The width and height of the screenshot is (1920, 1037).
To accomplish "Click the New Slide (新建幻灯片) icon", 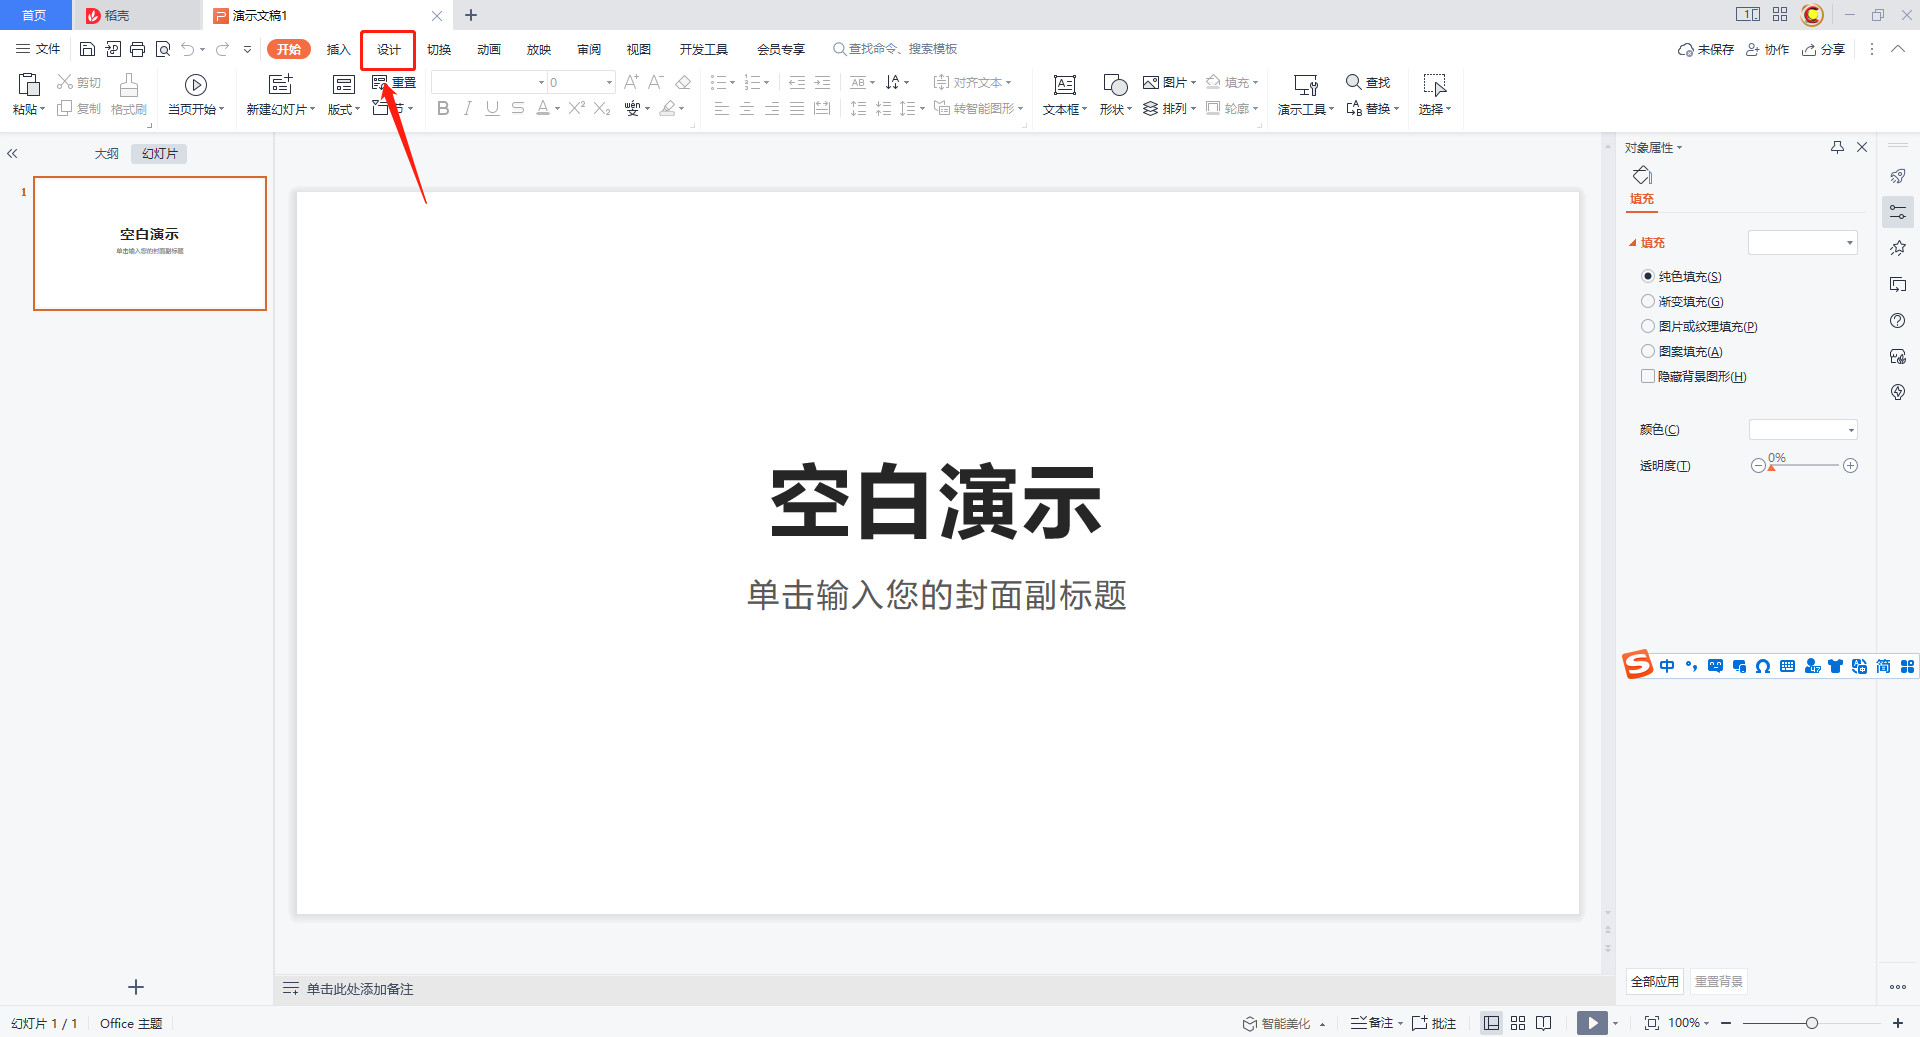I will [281, 84].
